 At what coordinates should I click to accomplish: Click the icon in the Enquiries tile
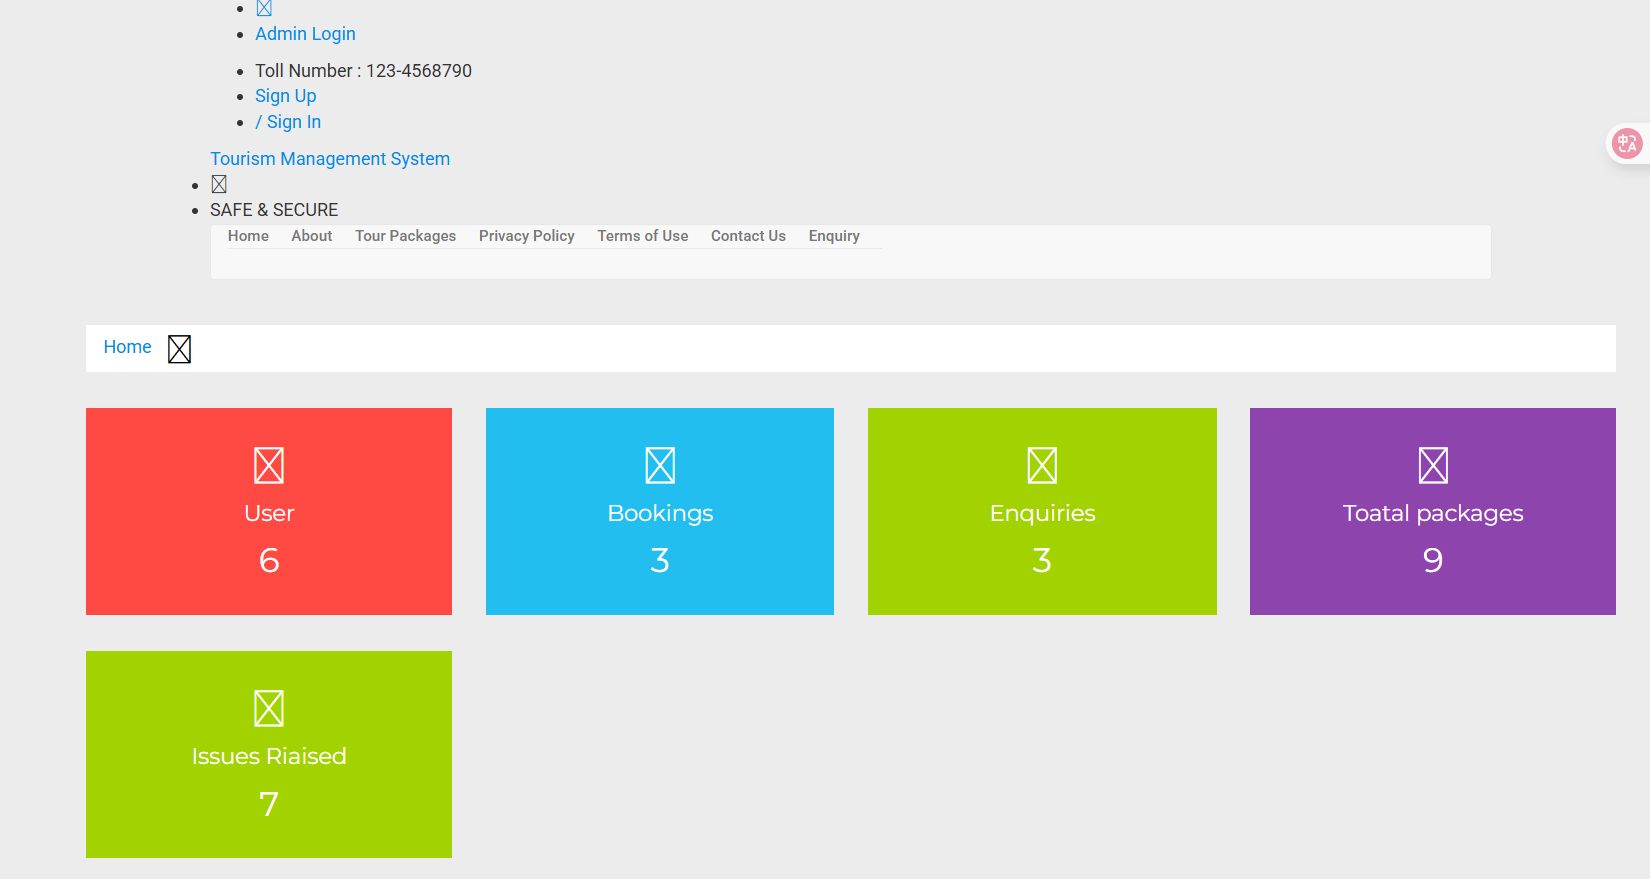1042,465
